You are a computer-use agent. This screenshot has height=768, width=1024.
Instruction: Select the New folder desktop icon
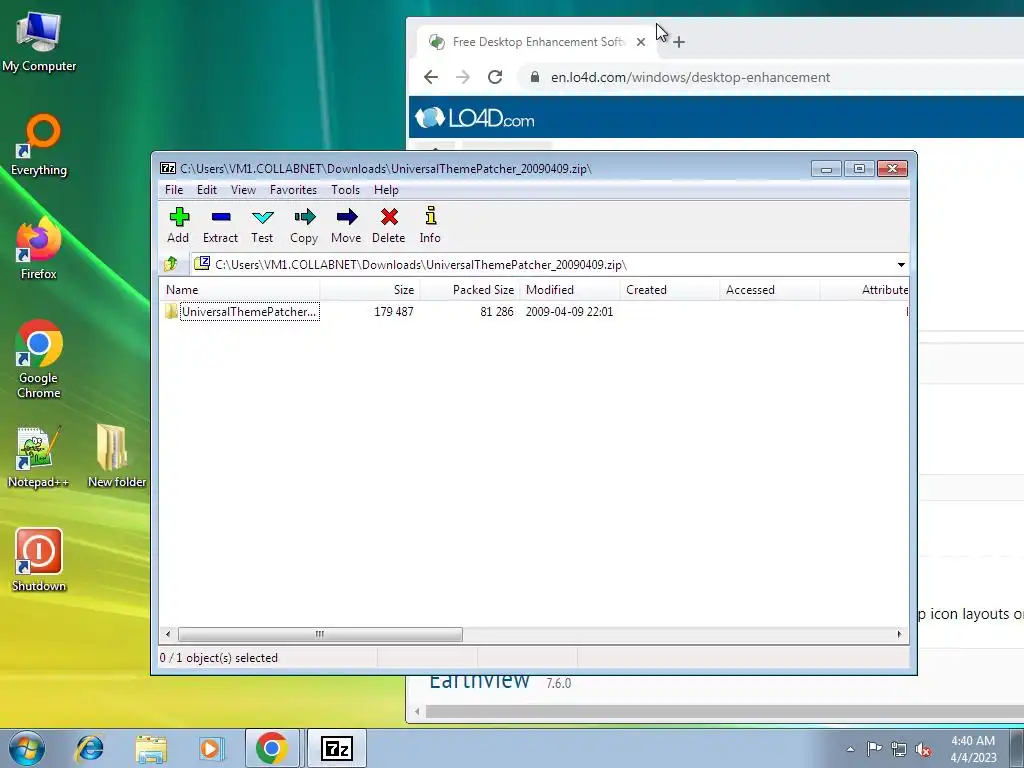click(116, 456)
